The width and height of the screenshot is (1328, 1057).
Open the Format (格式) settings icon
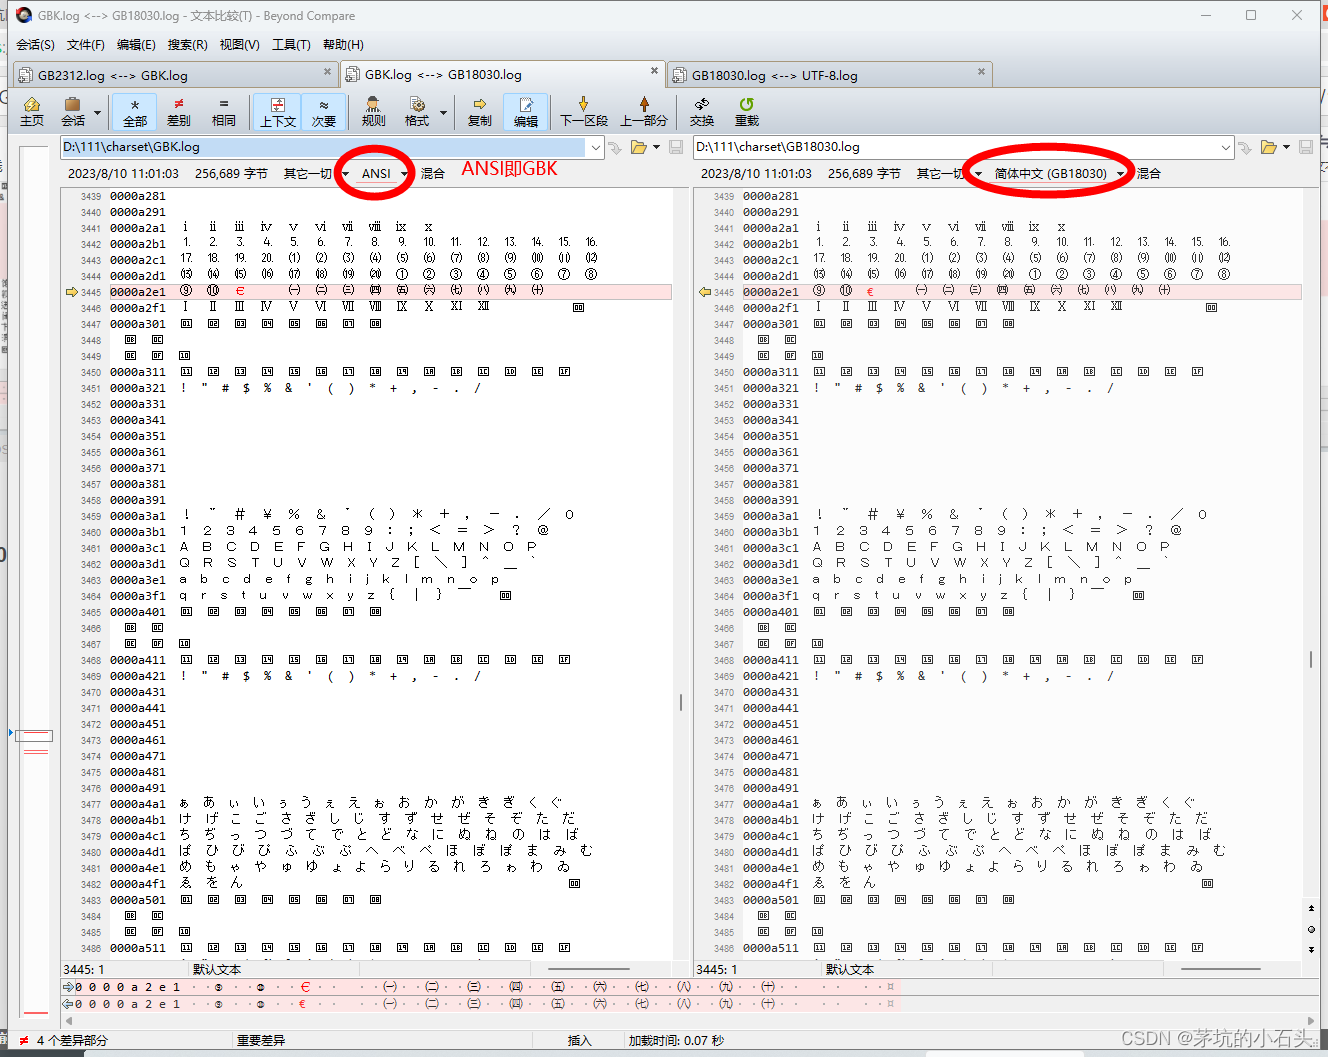pos(417,111)
